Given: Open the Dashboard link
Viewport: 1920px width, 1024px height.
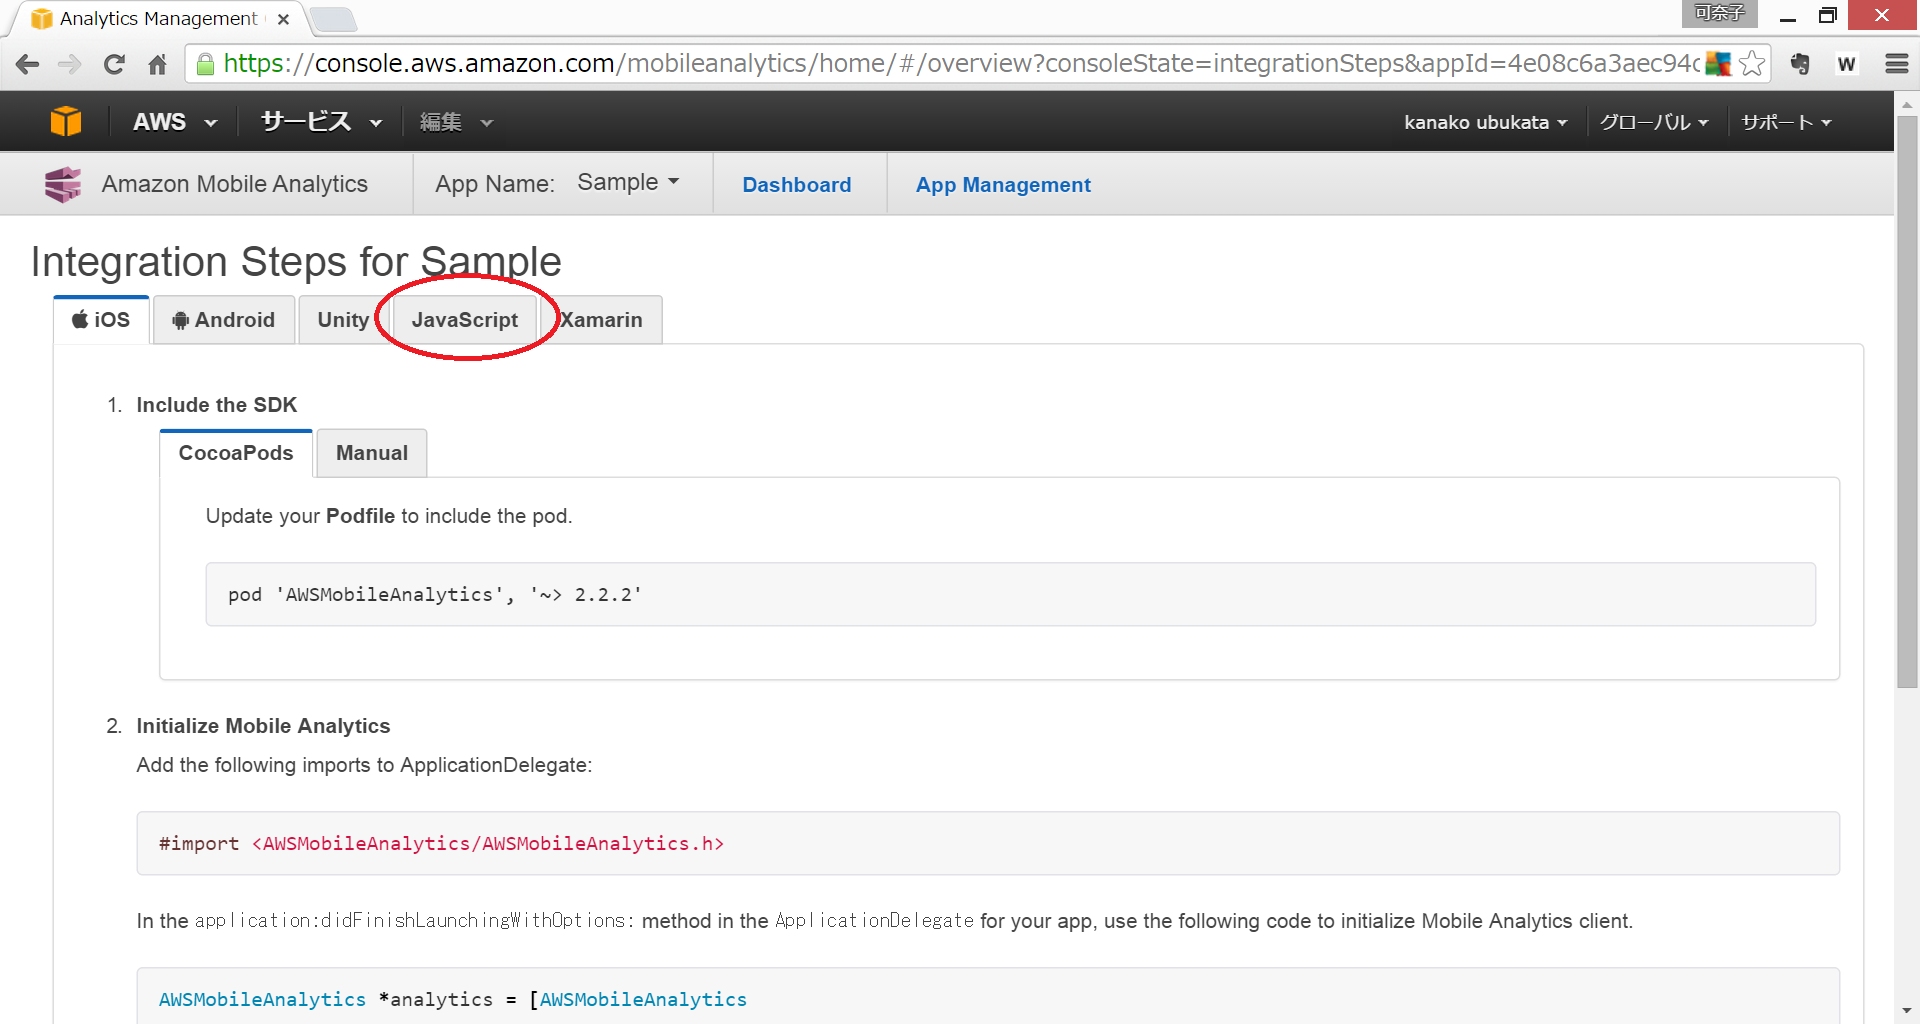Looking at the screenshot, I should point(796,185).
